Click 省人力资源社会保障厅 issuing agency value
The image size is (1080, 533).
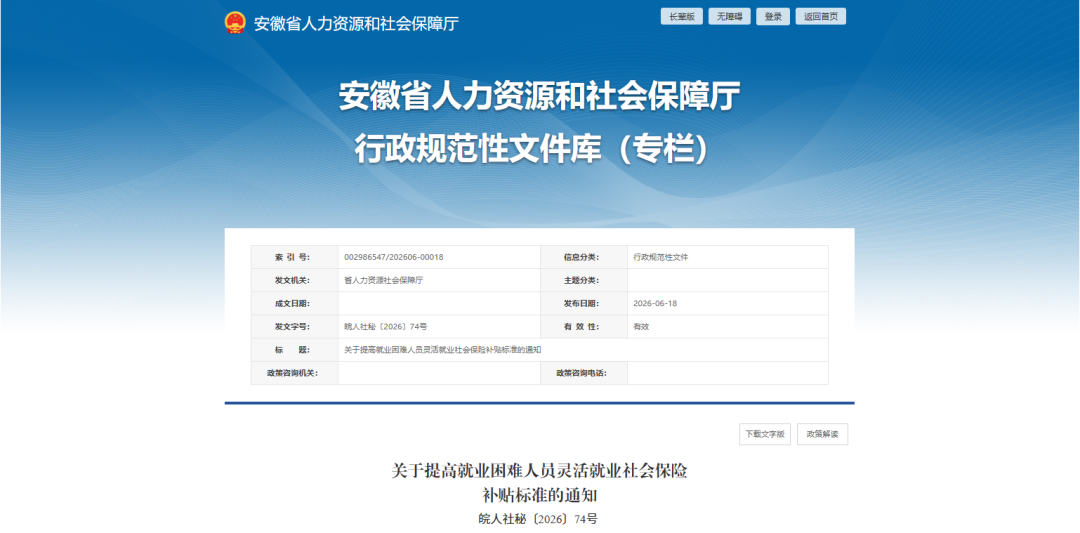pos(383,281)
